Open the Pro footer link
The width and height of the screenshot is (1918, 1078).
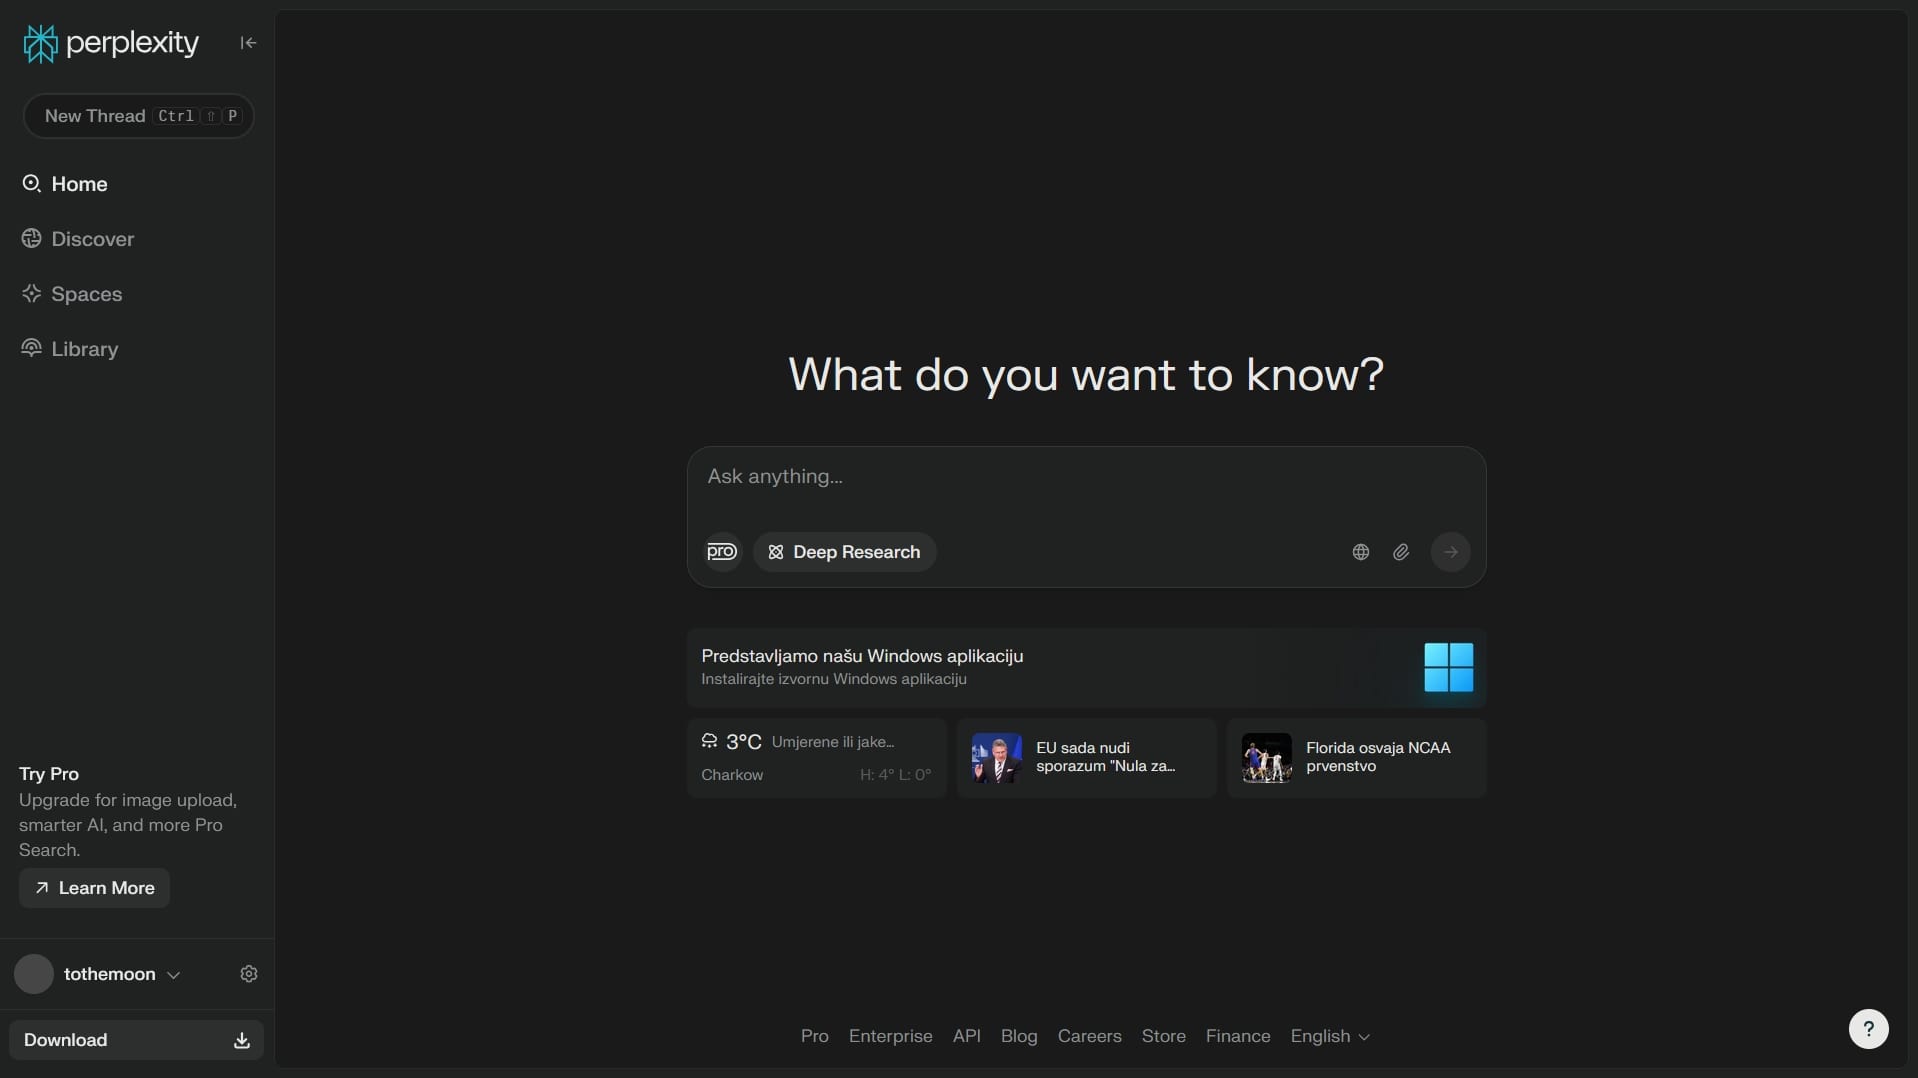(814, 1036)
